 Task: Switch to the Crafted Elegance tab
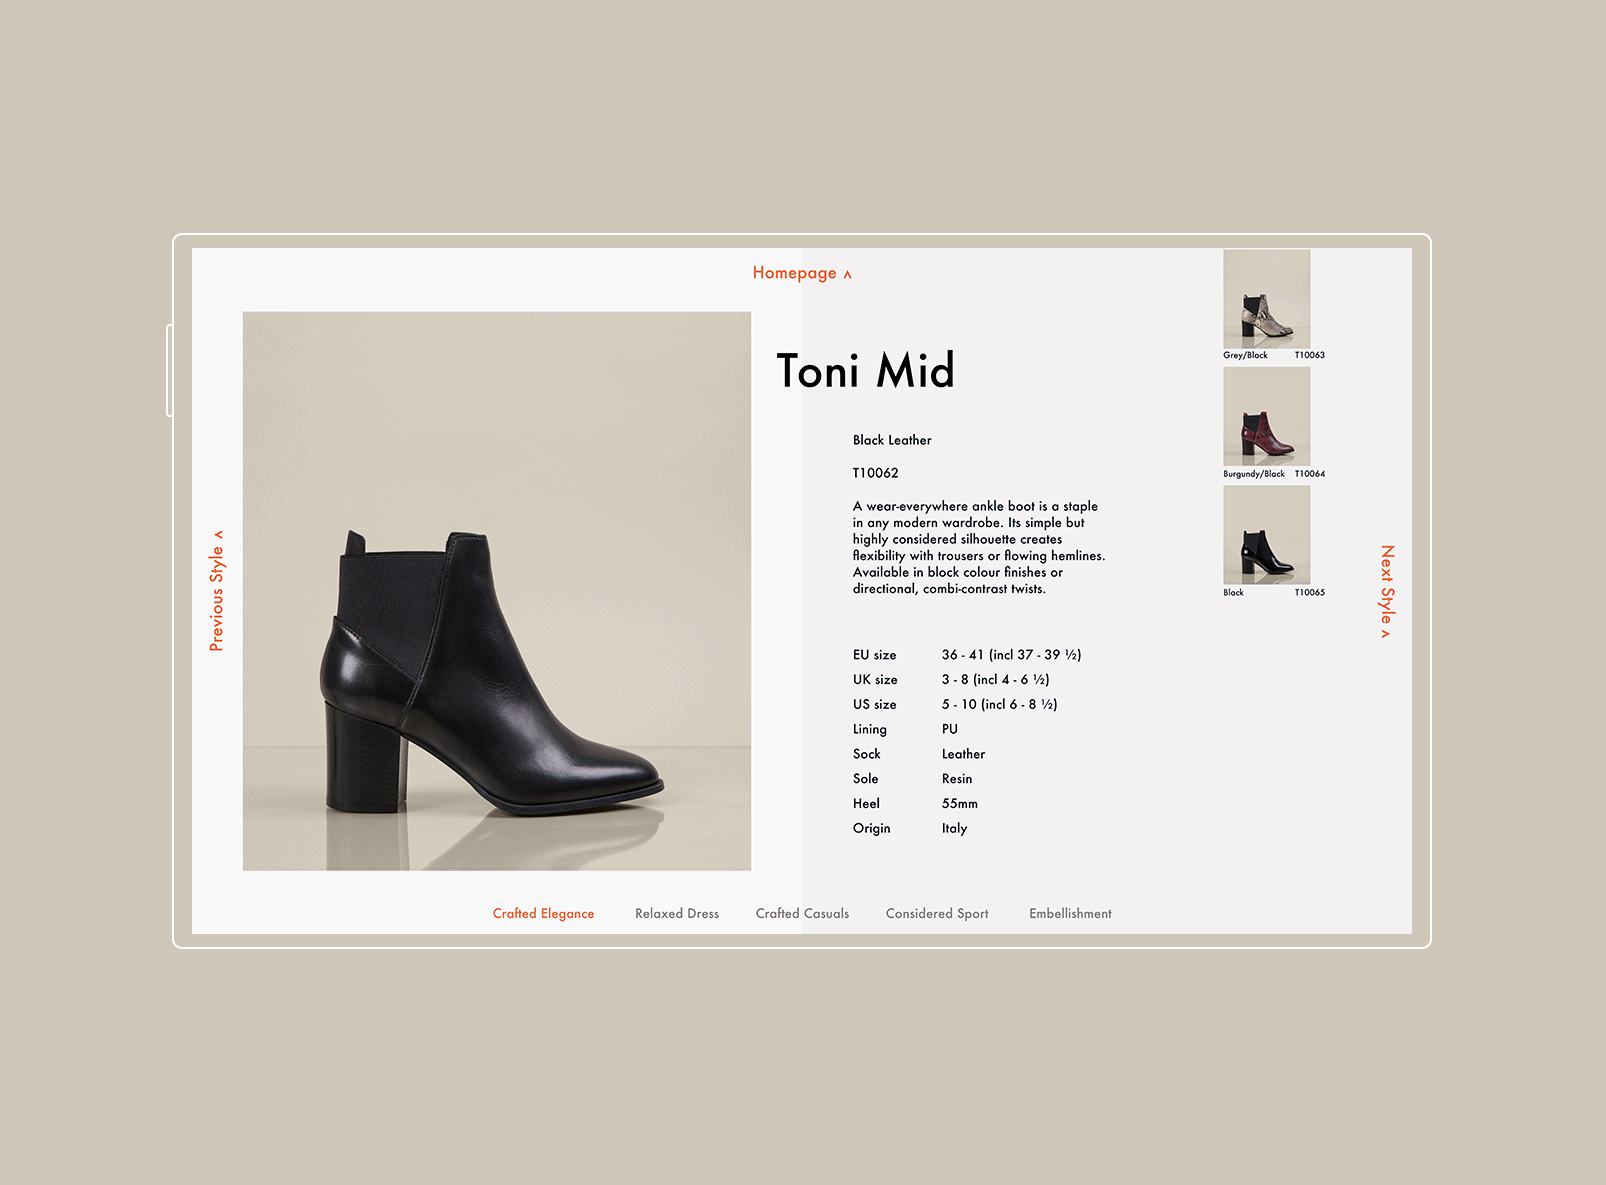point(543,914)
